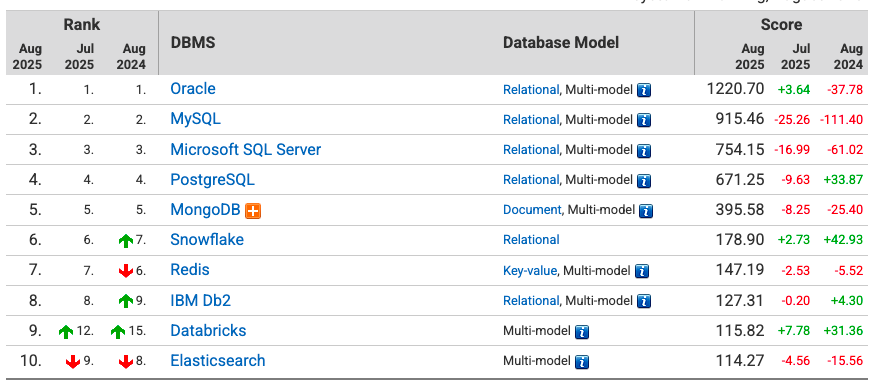Click the Rank column group header
This screenshot has height=381, width=874.
click(x=81, y=25)
